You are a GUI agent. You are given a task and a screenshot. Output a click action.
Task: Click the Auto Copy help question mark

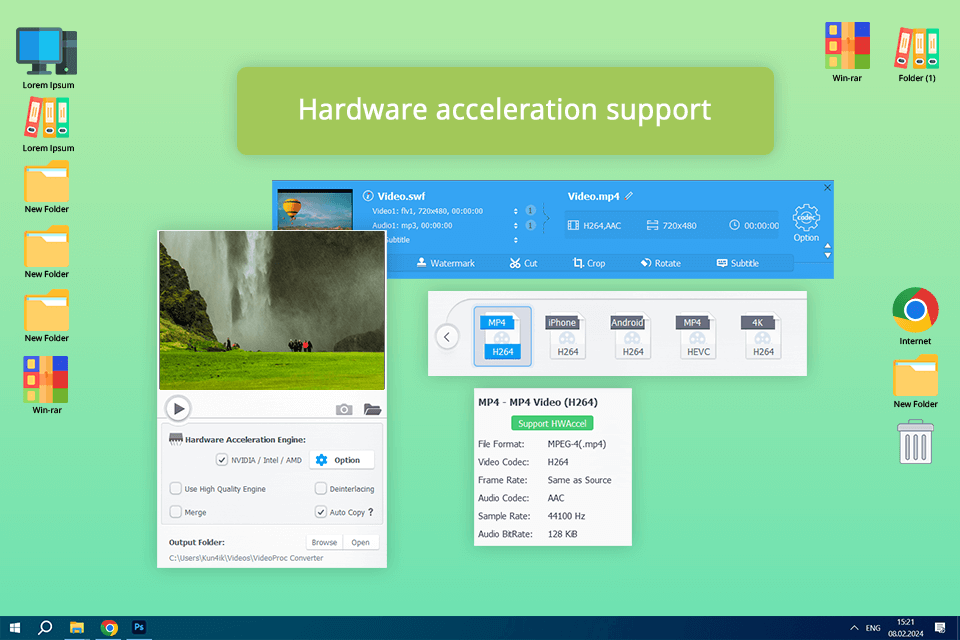point(370,512)
